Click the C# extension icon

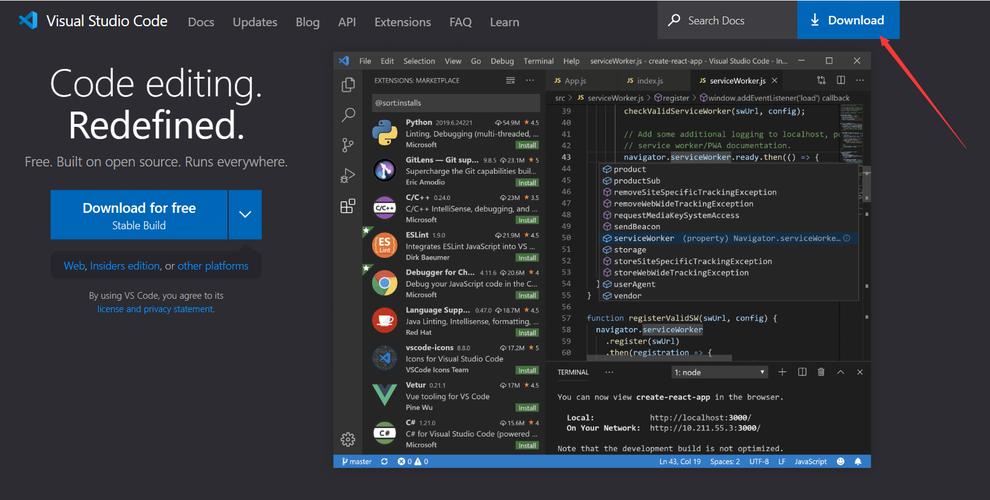pyautogui.click(x=385, y=433)
